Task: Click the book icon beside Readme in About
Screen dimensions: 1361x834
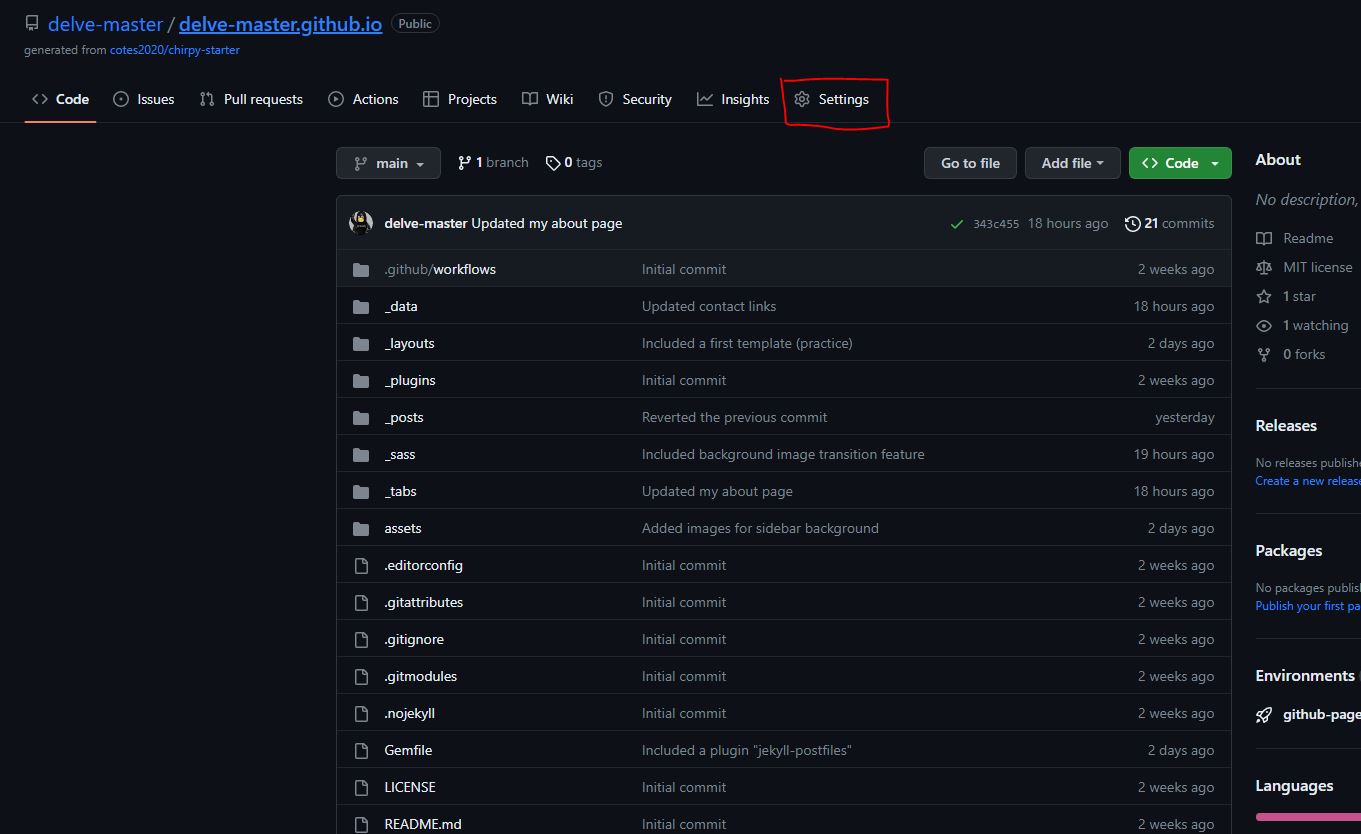Action: [x=1264, y=238]
